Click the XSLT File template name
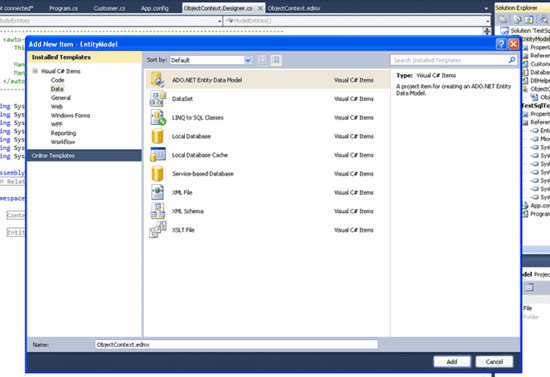This screenshot has height=377, width=550. [183, 230]
